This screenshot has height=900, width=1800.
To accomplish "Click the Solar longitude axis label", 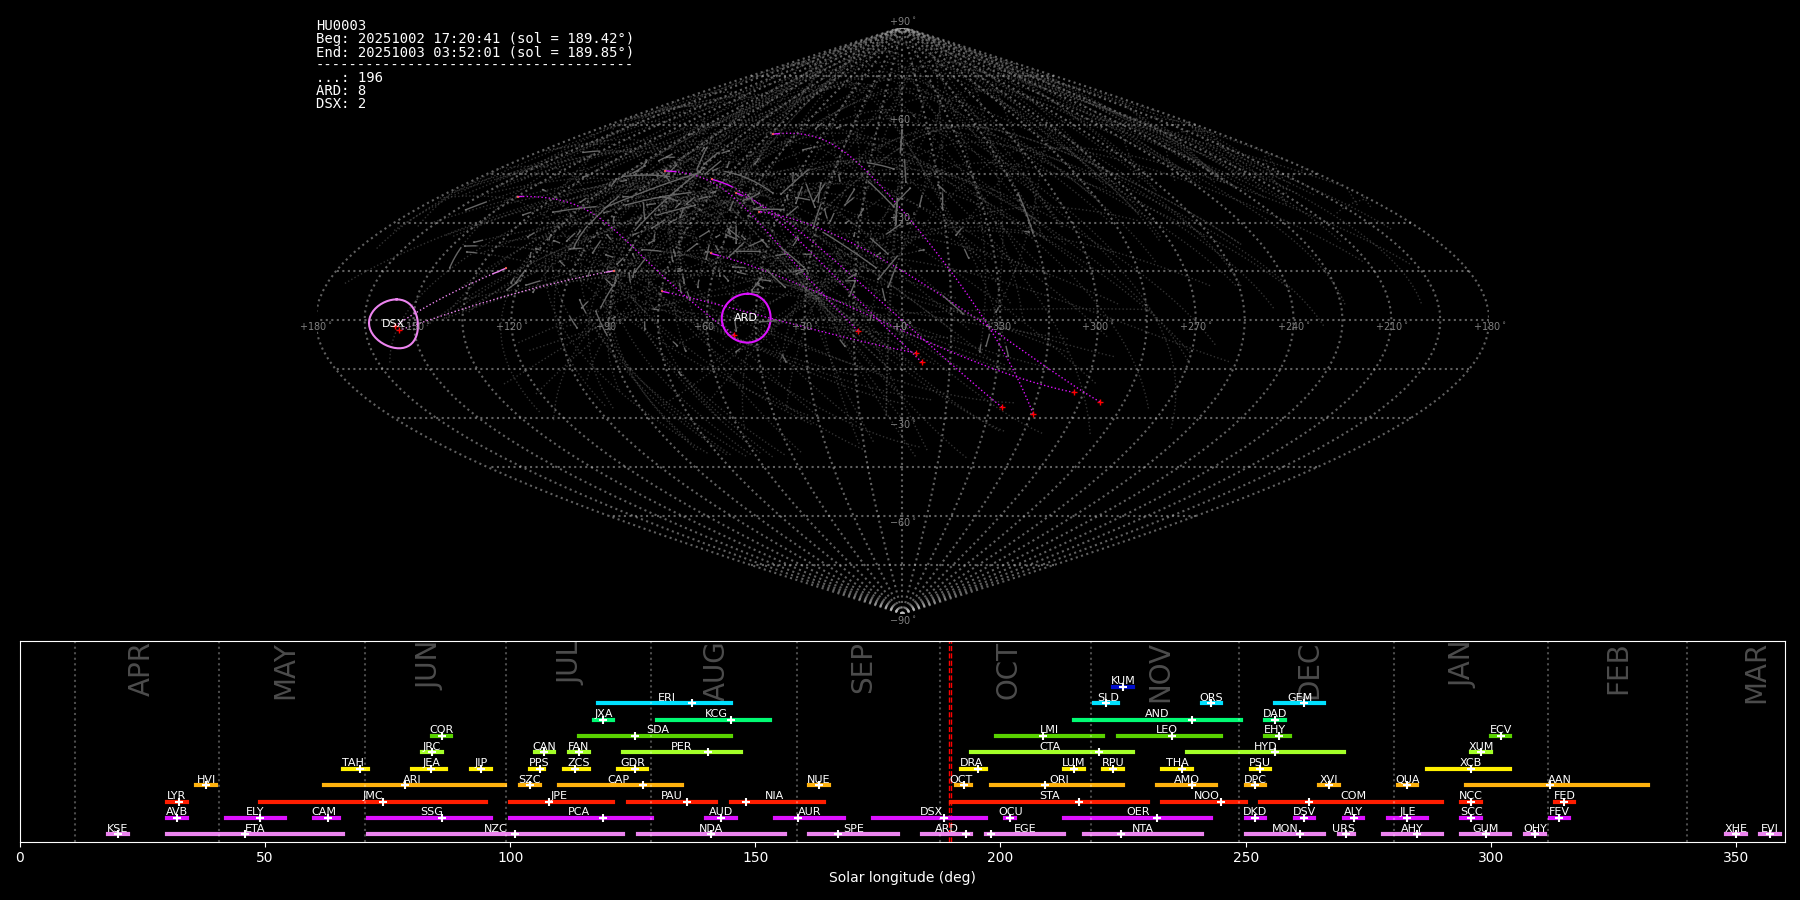I will point(902,878).
